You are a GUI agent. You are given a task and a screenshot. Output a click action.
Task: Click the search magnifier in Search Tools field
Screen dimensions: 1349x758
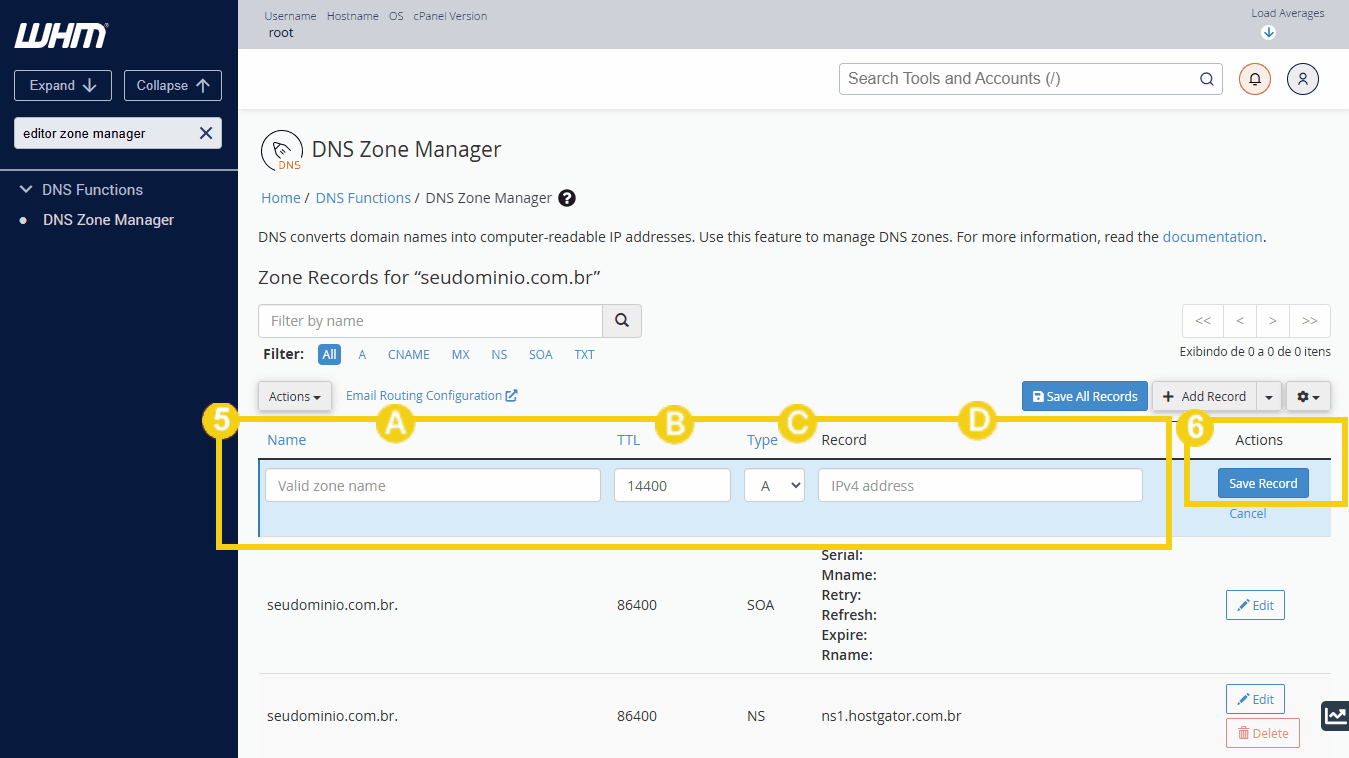[x=1207, y=79]
